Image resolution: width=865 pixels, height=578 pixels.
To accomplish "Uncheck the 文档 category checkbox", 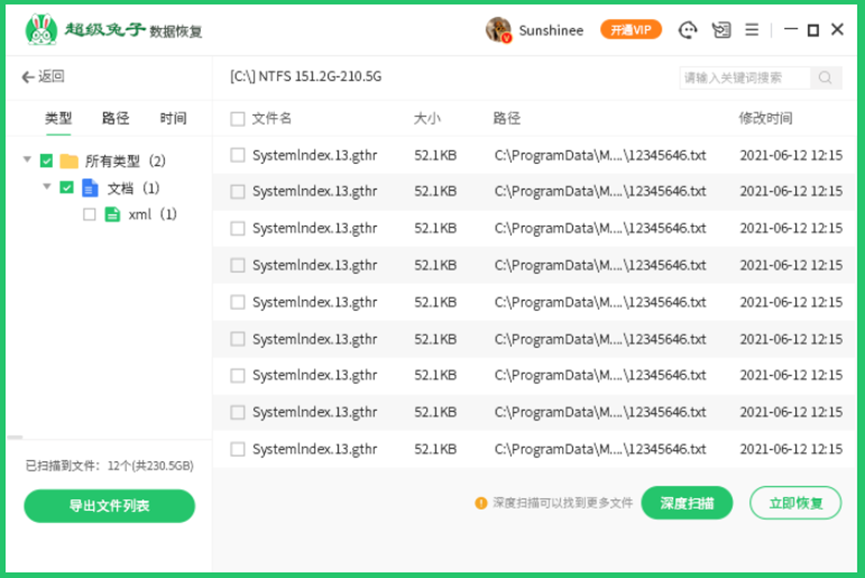I will [x=66, y=188].
